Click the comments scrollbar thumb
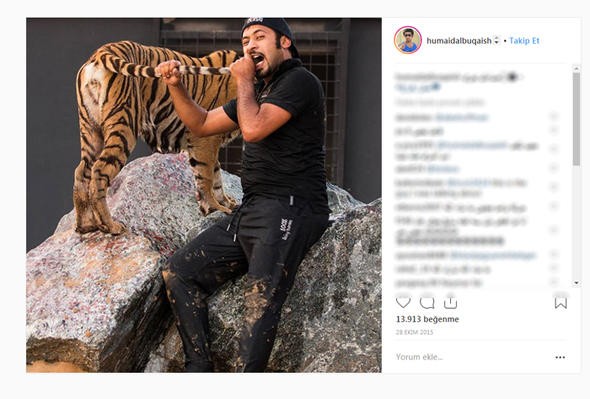This screenshot has width=590, height=399. point(576,119)
